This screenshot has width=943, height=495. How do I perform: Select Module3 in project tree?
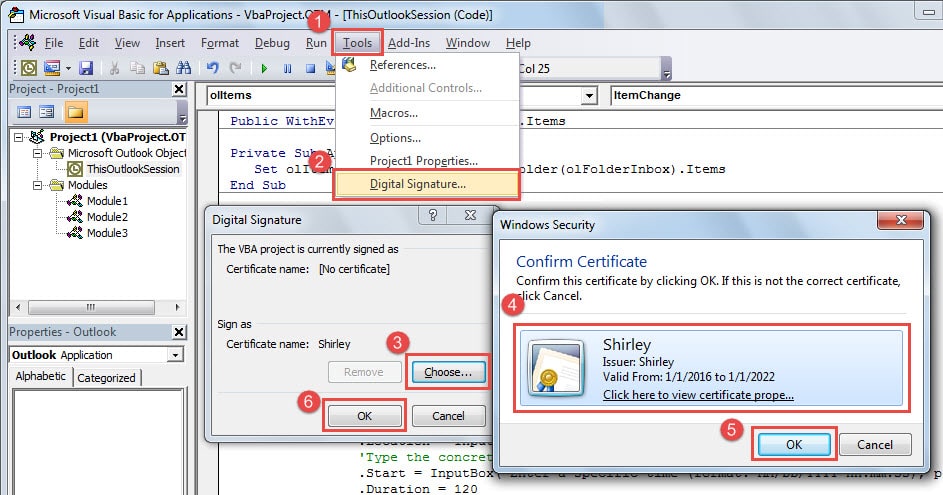coord(107,233)
